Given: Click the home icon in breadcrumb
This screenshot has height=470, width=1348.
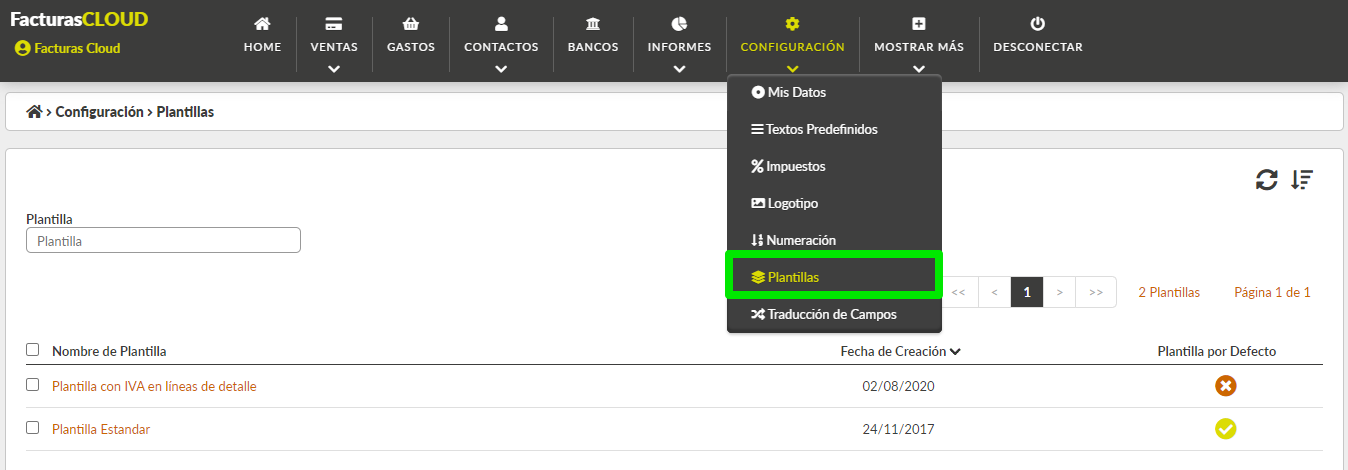Looking at the screenshot, I should (x=34, y=112).
